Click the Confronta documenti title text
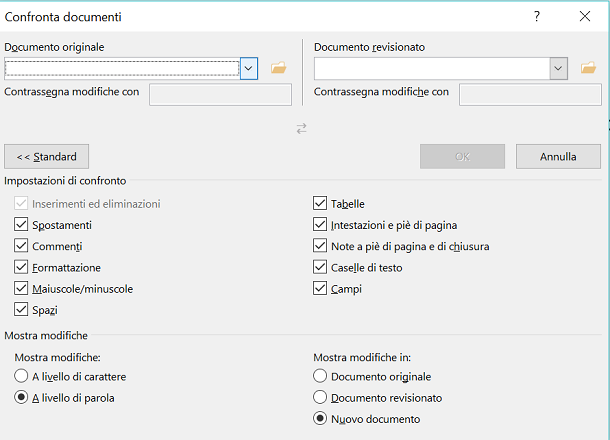610x440 pixels. (63, 17)
